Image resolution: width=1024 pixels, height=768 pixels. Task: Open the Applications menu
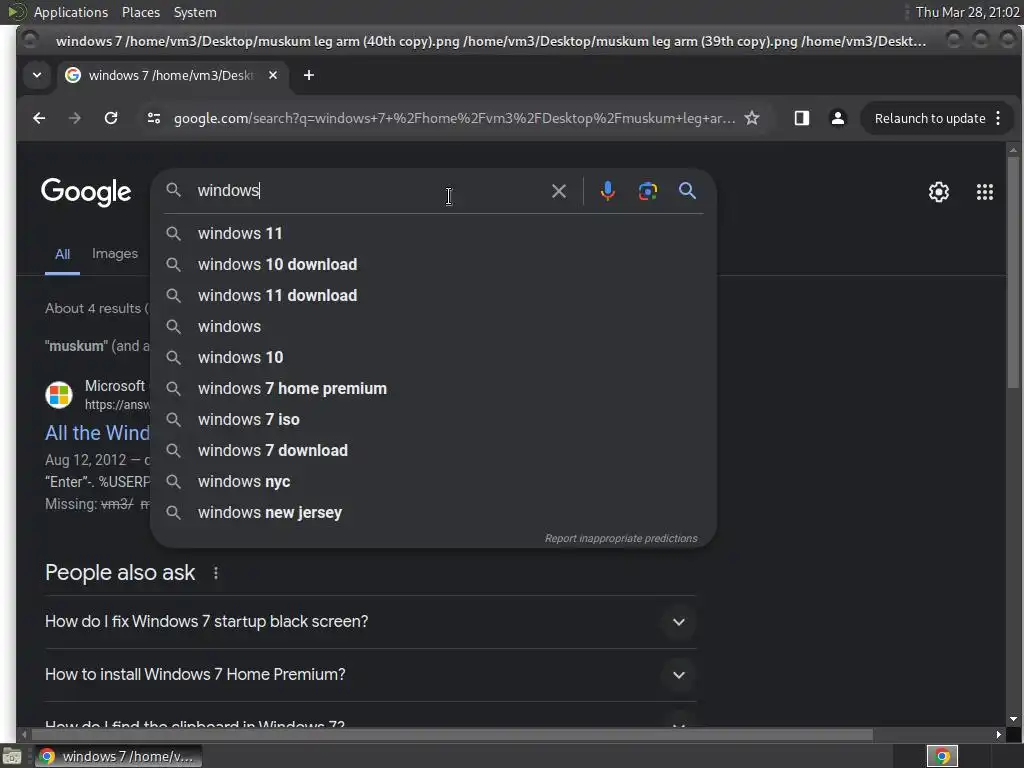(71, 12)
